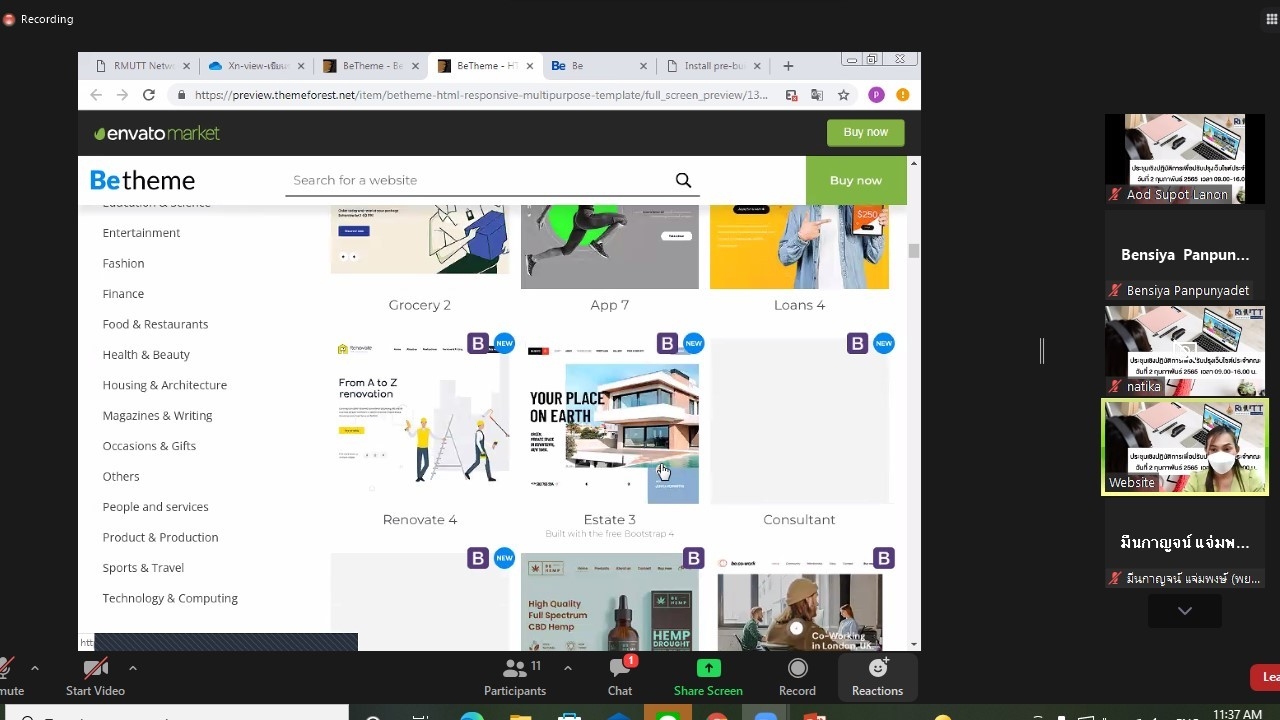Select Product & Production category
Image resolution: width=1280 pixels, height=720 pixels.
tap(160, 538)
